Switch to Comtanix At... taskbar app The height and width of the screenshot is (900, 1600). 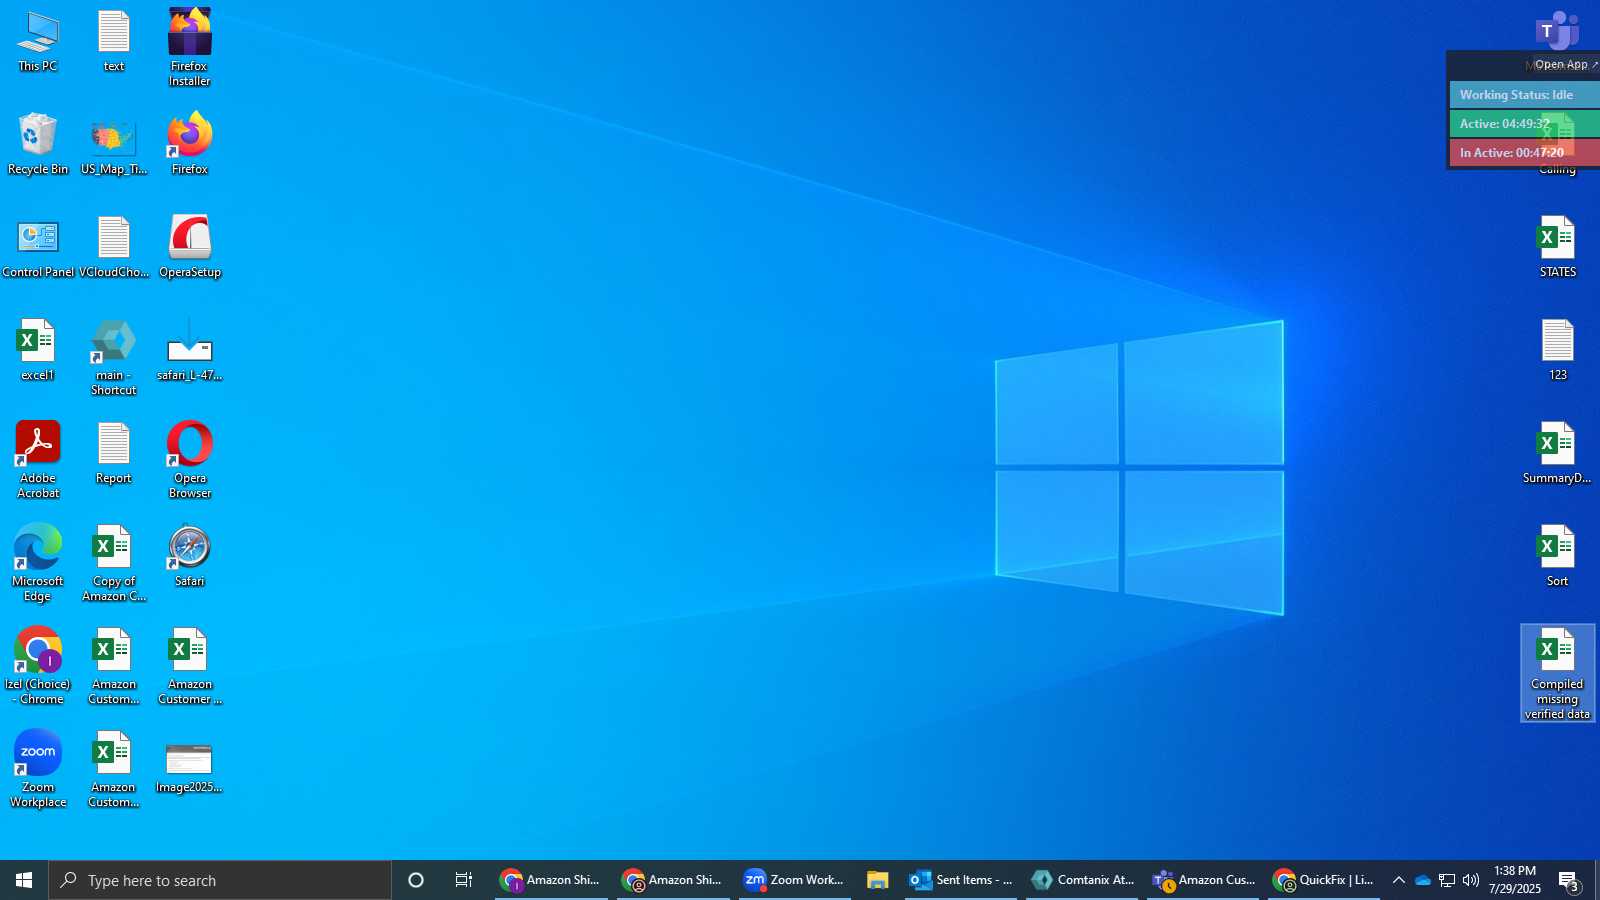[1083, 880]
